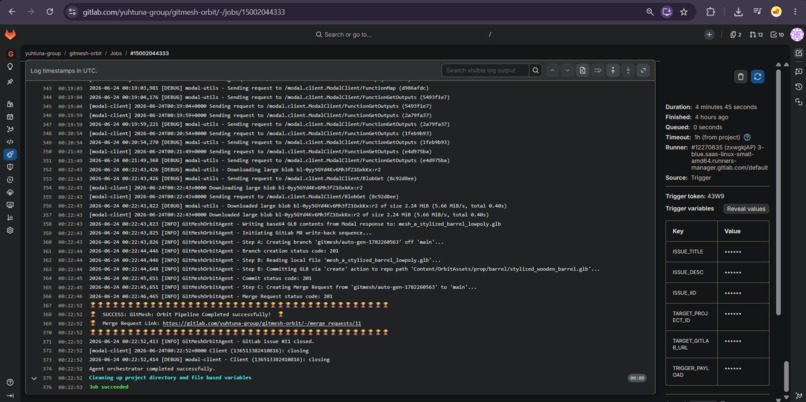806x402 pixels.
Task: Jump to previous search result chevron
Action: 552,70
